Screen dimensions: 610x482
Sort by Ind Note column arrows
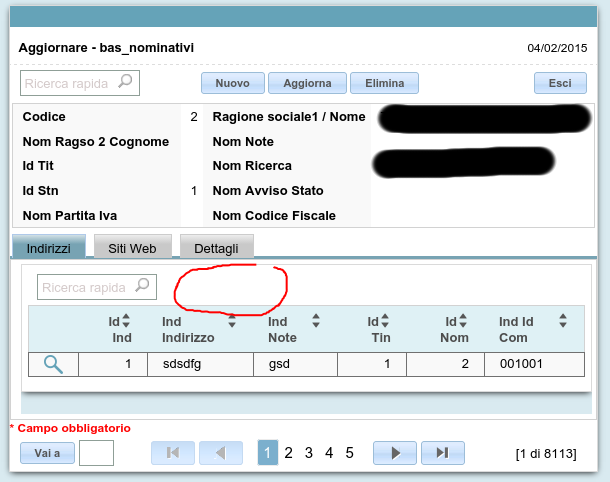(x=316, y=322)
